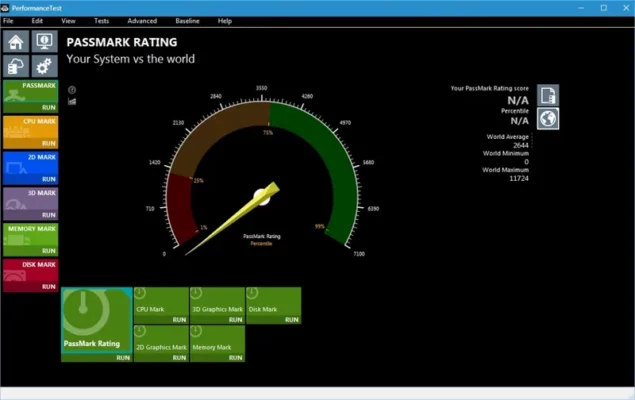
Task: Select the 2D Mark sidebar tile
Action: point(31,163)
